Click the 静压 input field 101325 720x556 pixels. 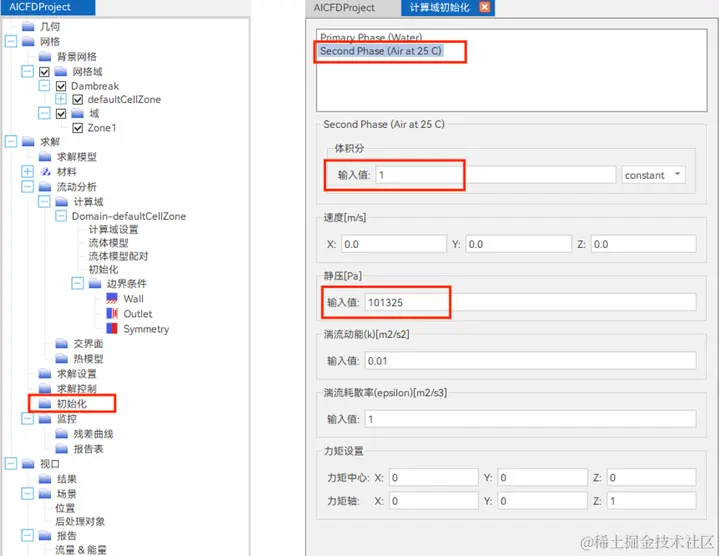[x=530, y=303]
